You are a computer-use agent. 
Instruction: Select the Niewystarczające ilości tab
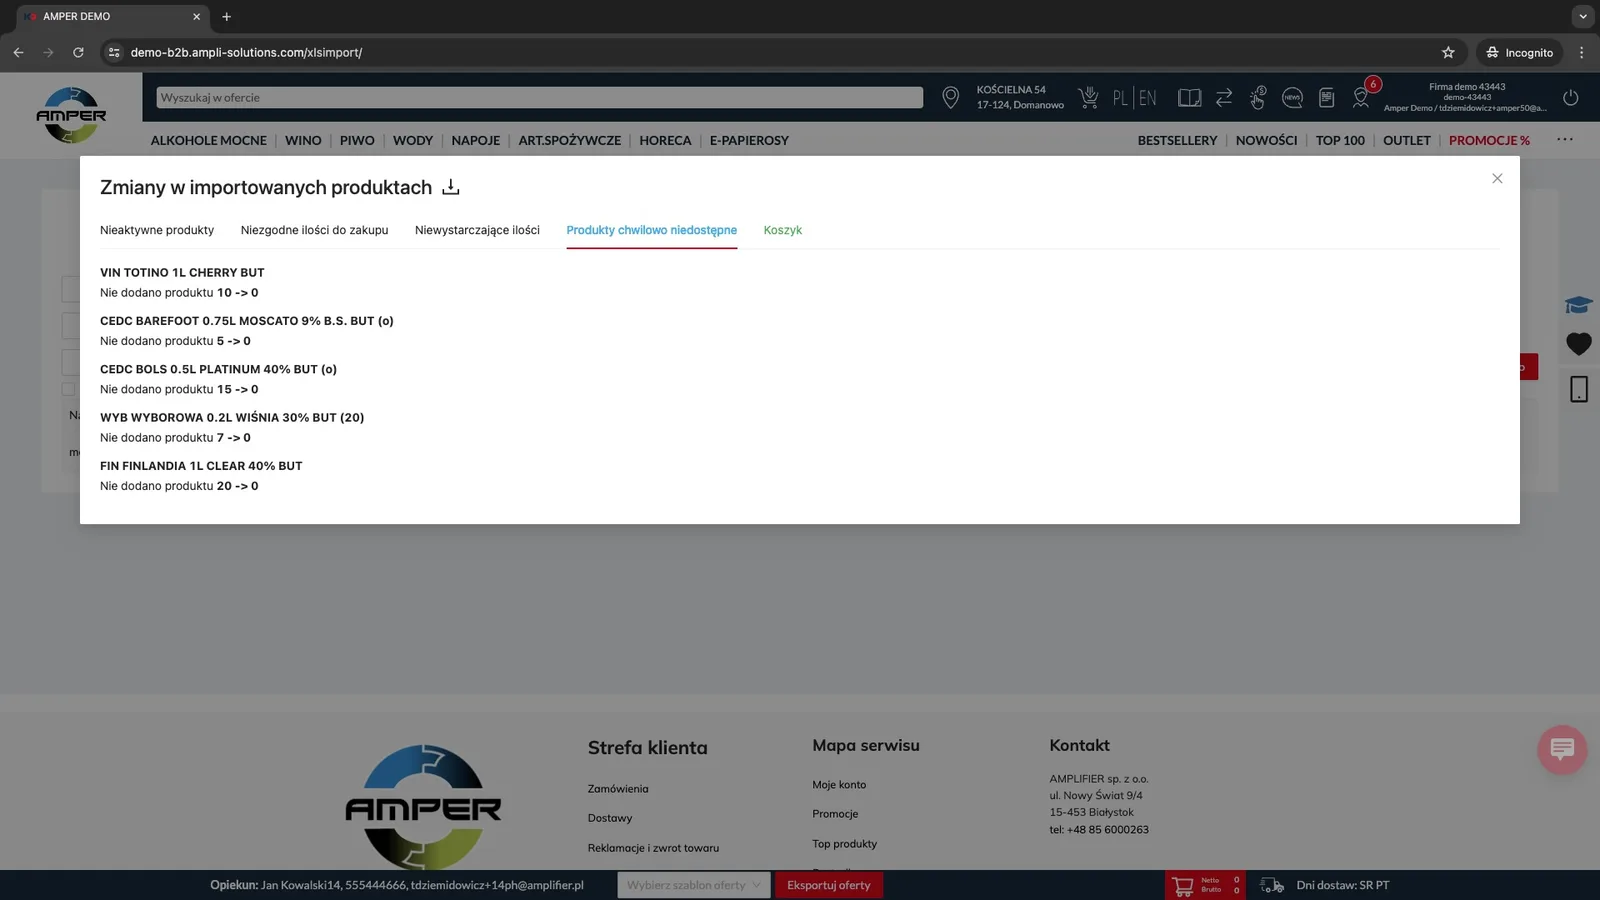pyautogui.click(x=477, y=230)
